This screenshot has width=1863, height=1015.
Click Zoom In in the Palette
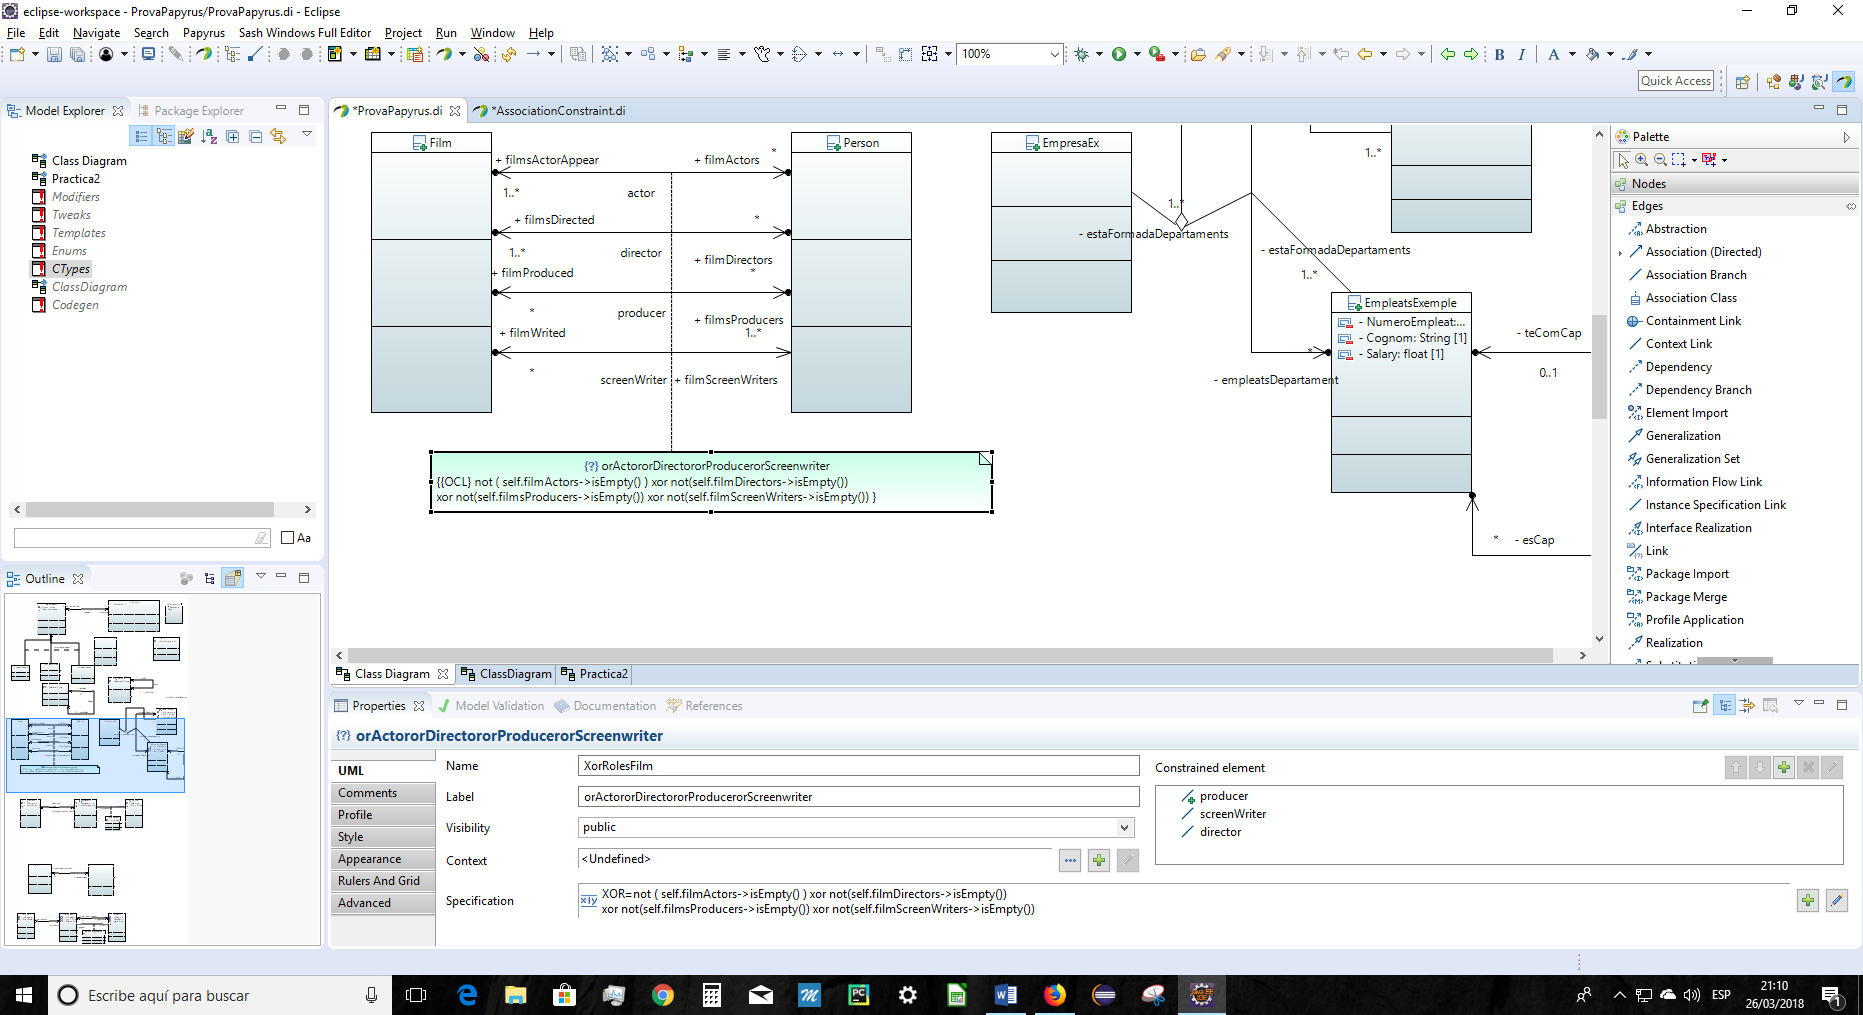pos(1641,159)
